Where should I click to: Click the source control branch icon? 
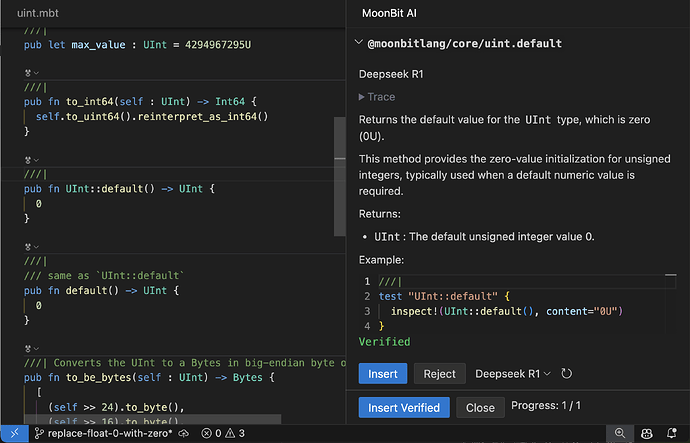coord(39,433)
